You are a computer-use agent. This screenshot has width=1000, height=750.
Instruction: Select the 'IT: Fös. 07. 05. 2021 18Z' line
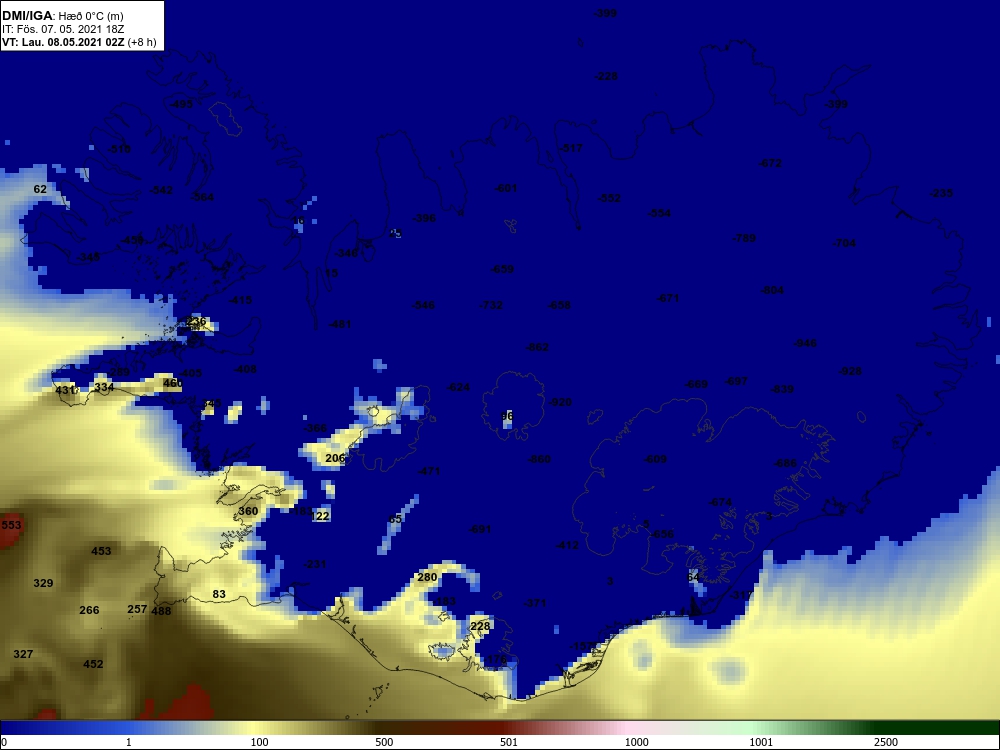(62, 29)
